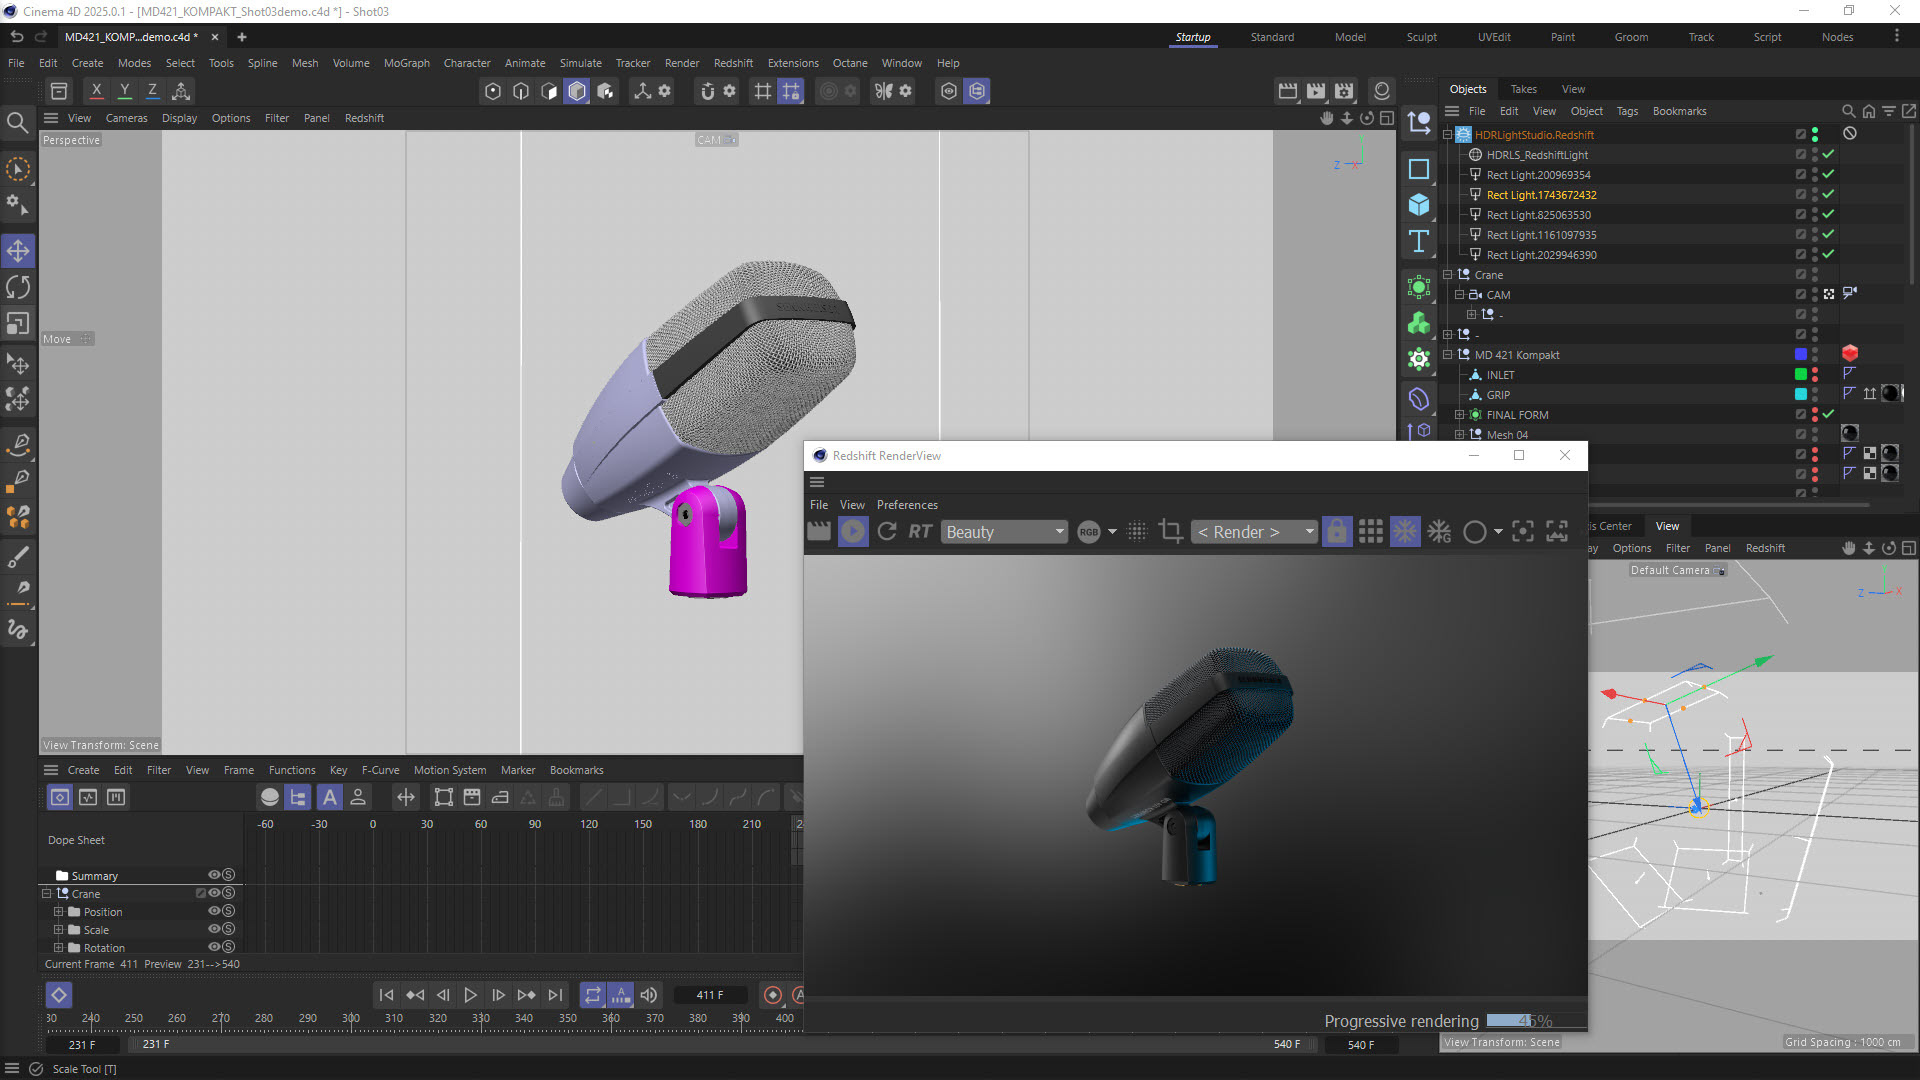Select the Scale tool in left toolbar

click(18, 324)
